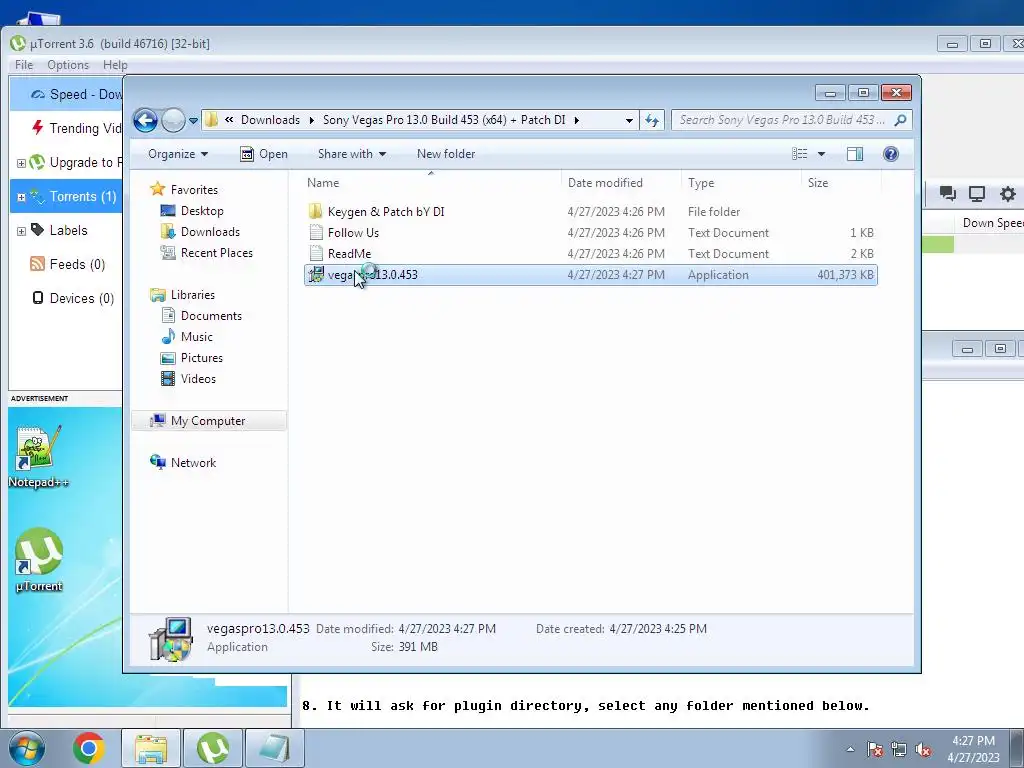Viewport: 1024px width, 768px height.
Task: Select the vegaspro13.0.453 application file
Action: point(590,275)
